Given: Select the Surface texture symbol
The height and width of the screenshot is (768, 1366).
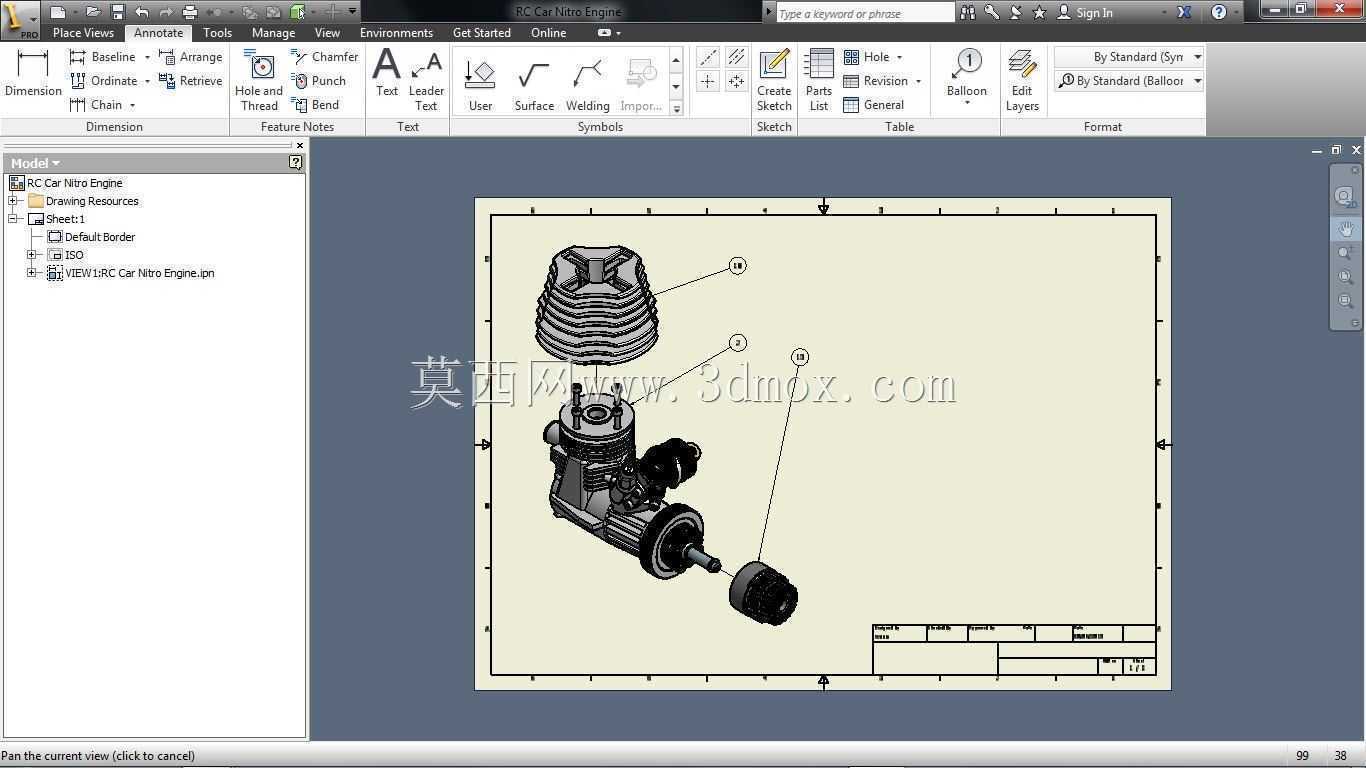Looking at the screenshot, I should coord(534,85).
